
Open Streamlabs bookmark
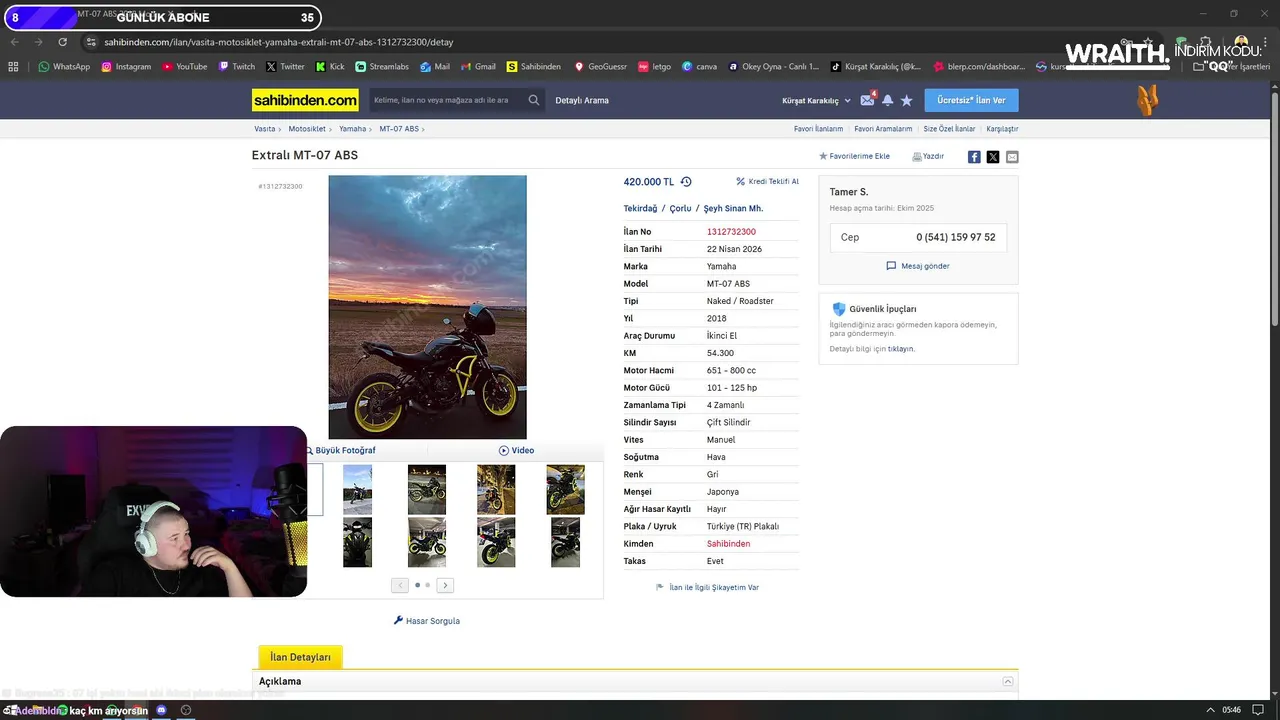point(382,67)
